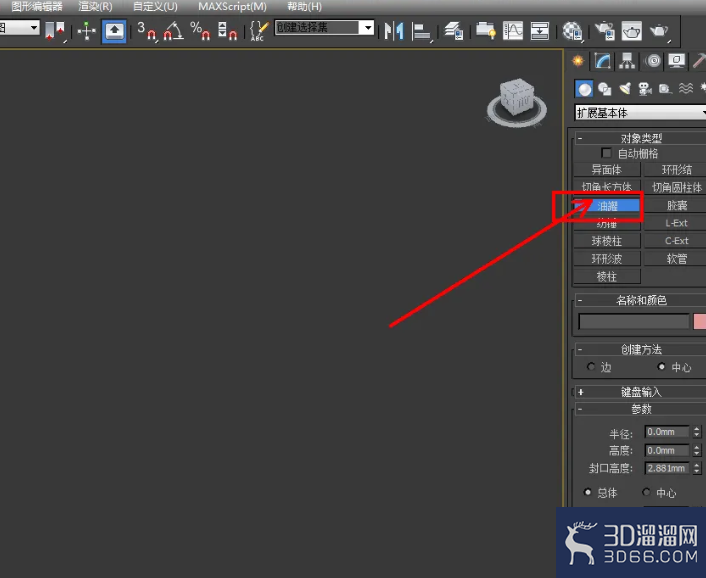Image resolution: width=706 pixels, height=578 pixels.
Task: Click the 环形波 object button
Action: tap(606, 259)
